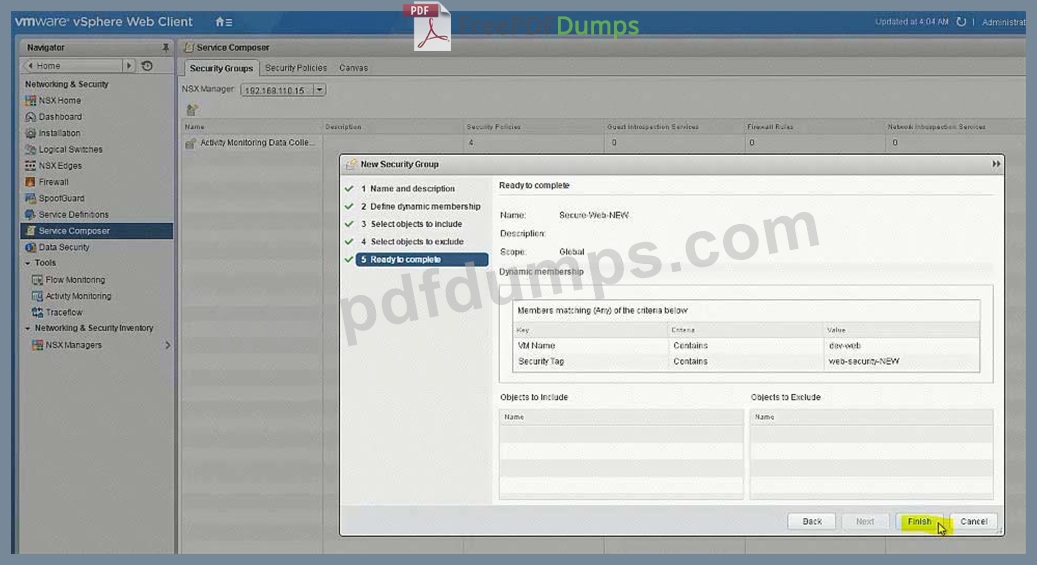
Task: Open Data Security
Action: point(63,247)
